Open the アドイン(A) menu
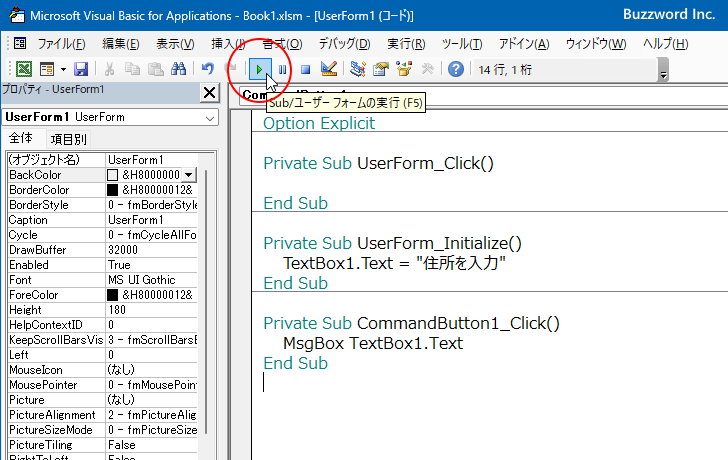The height and width of the screenshot is (460, 728). pyautogui.click(x=524, y=44)
